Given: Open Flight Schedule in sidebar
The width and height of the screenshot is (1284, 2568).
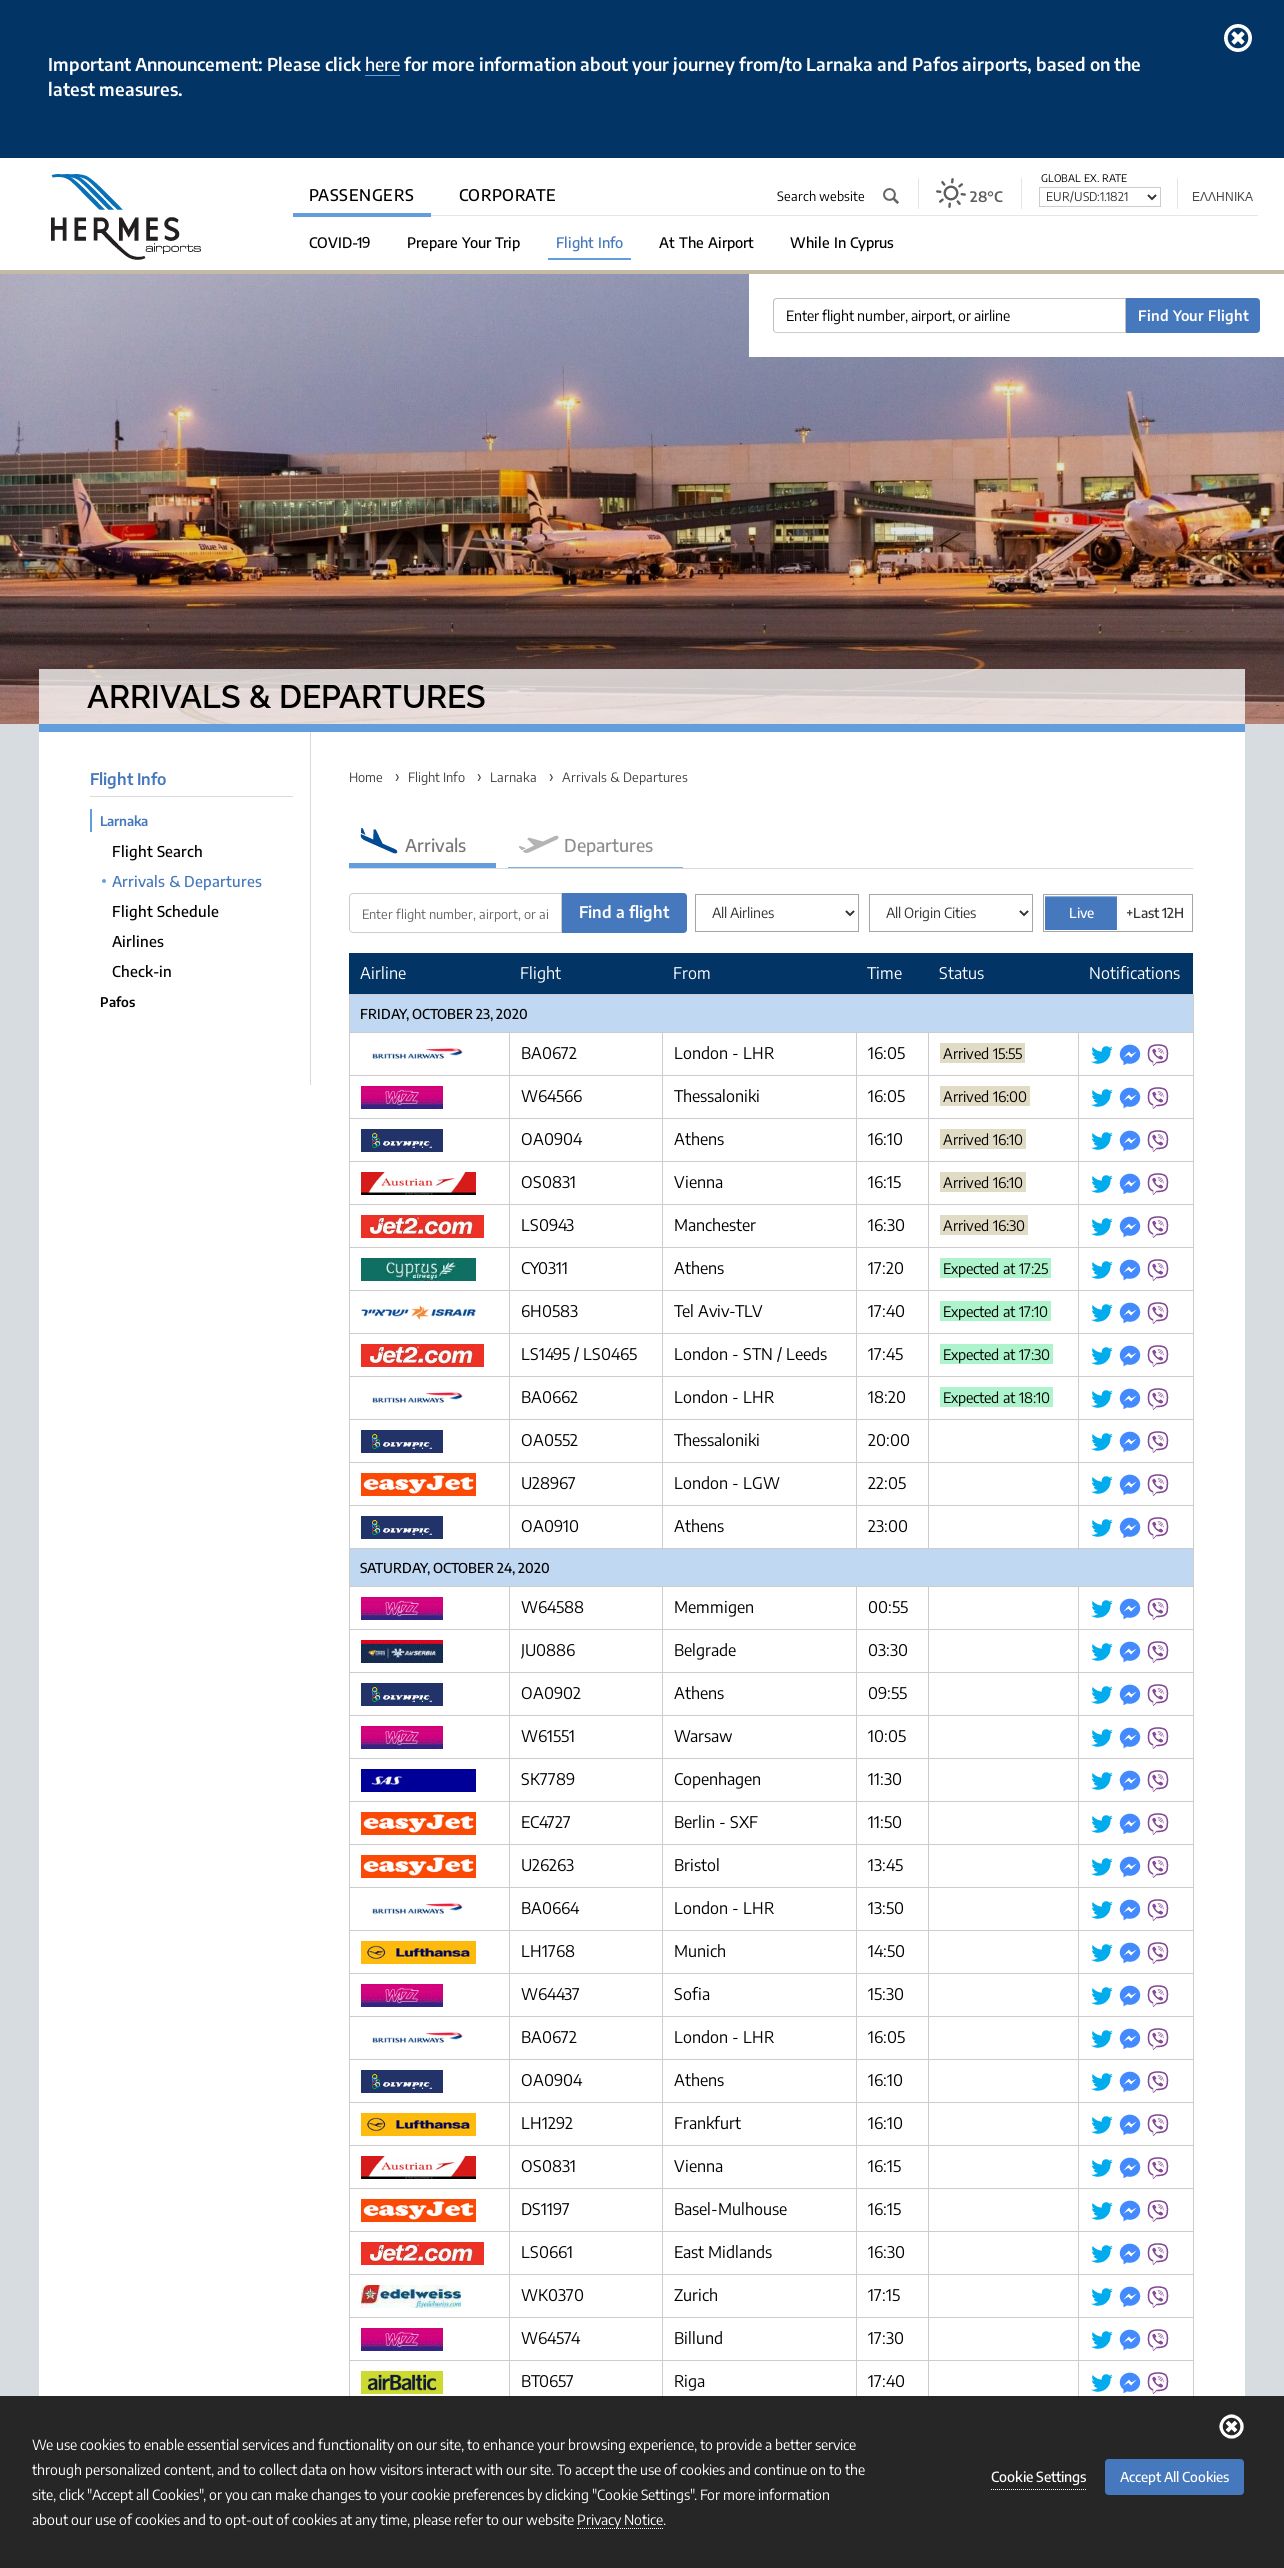Looking at the screenshot, I should pos(165,912).
